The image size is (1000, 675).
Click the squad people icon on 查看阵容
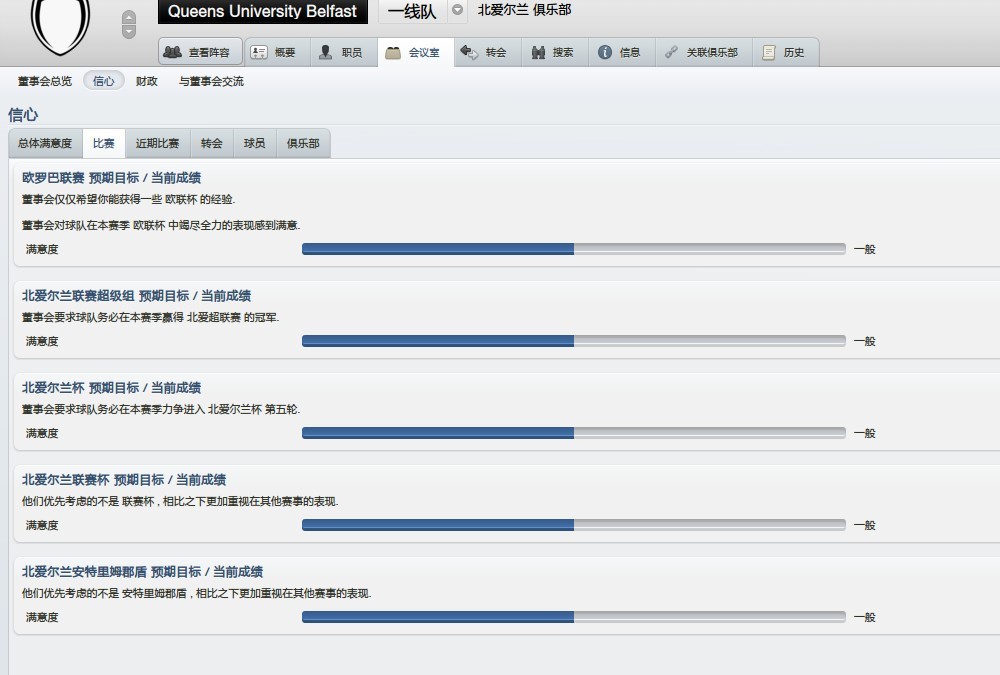click(x=172, y=52)
